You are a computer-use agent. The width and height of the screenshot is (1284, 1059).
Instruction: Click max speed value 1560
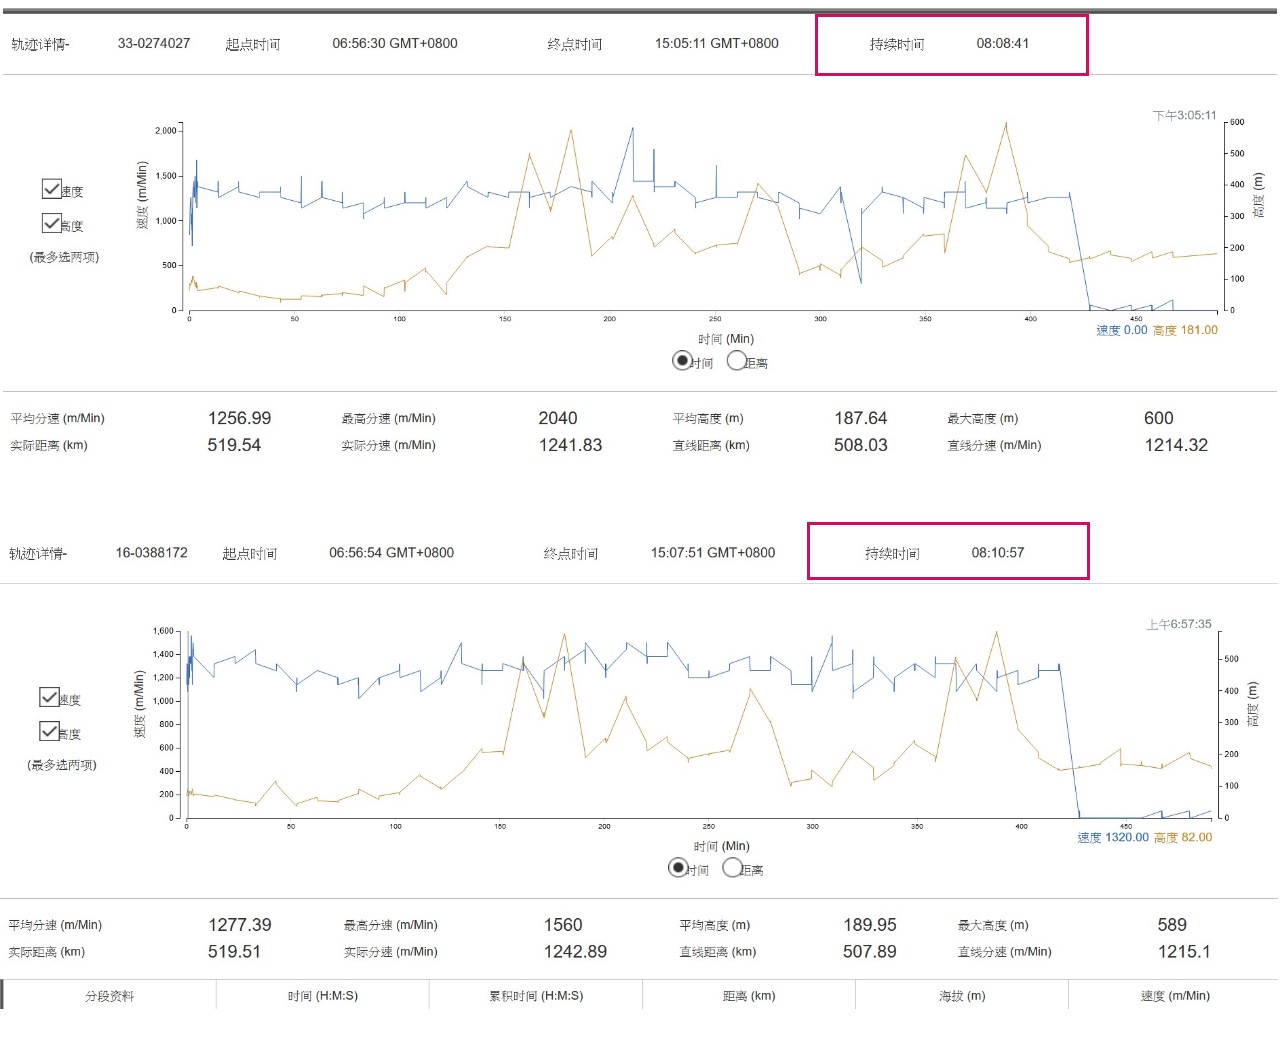coord(563,925)
